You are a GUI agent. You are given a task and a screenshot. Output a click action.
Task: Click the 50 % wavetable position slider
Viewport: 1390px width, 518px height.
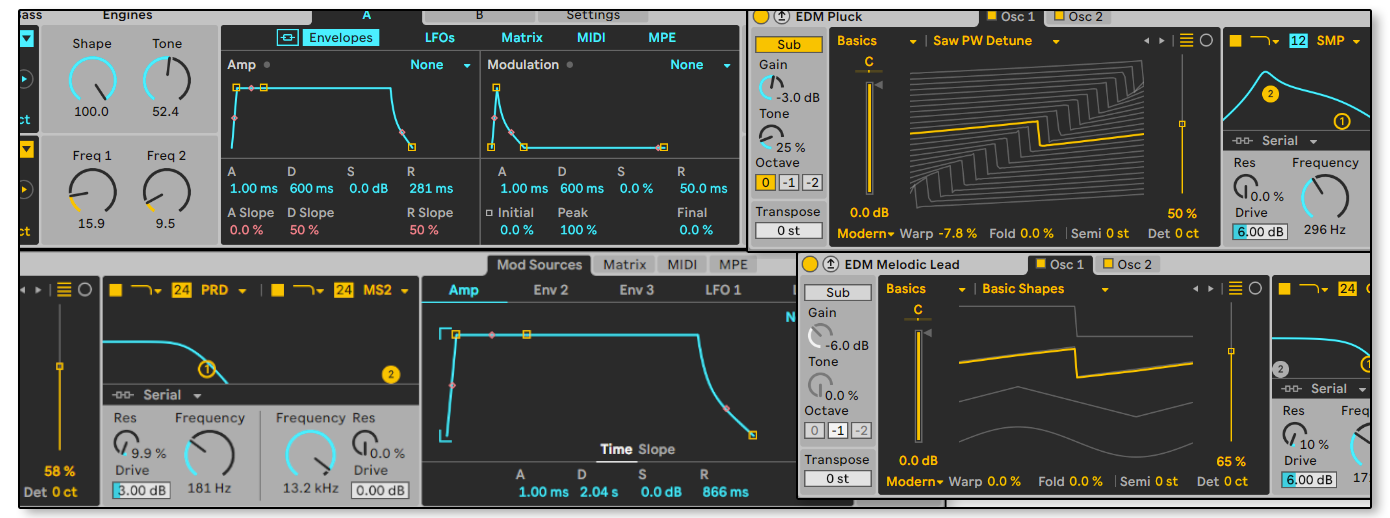(1182, 124)
